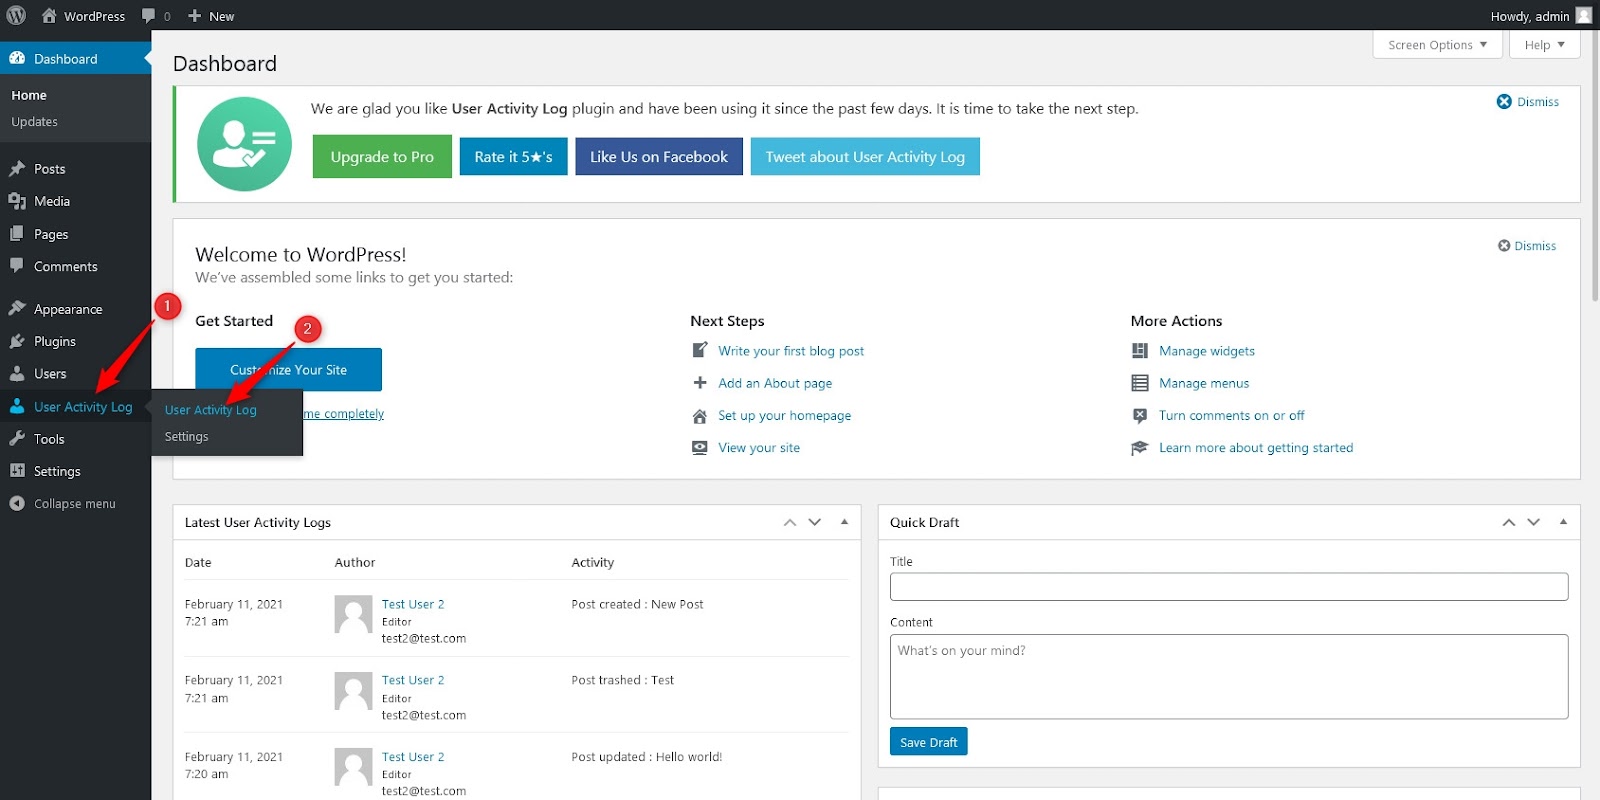Viewport: 1600px width, 800px height.
Task: Click the Customize Your Site button
Action: [x=288, y=369]
